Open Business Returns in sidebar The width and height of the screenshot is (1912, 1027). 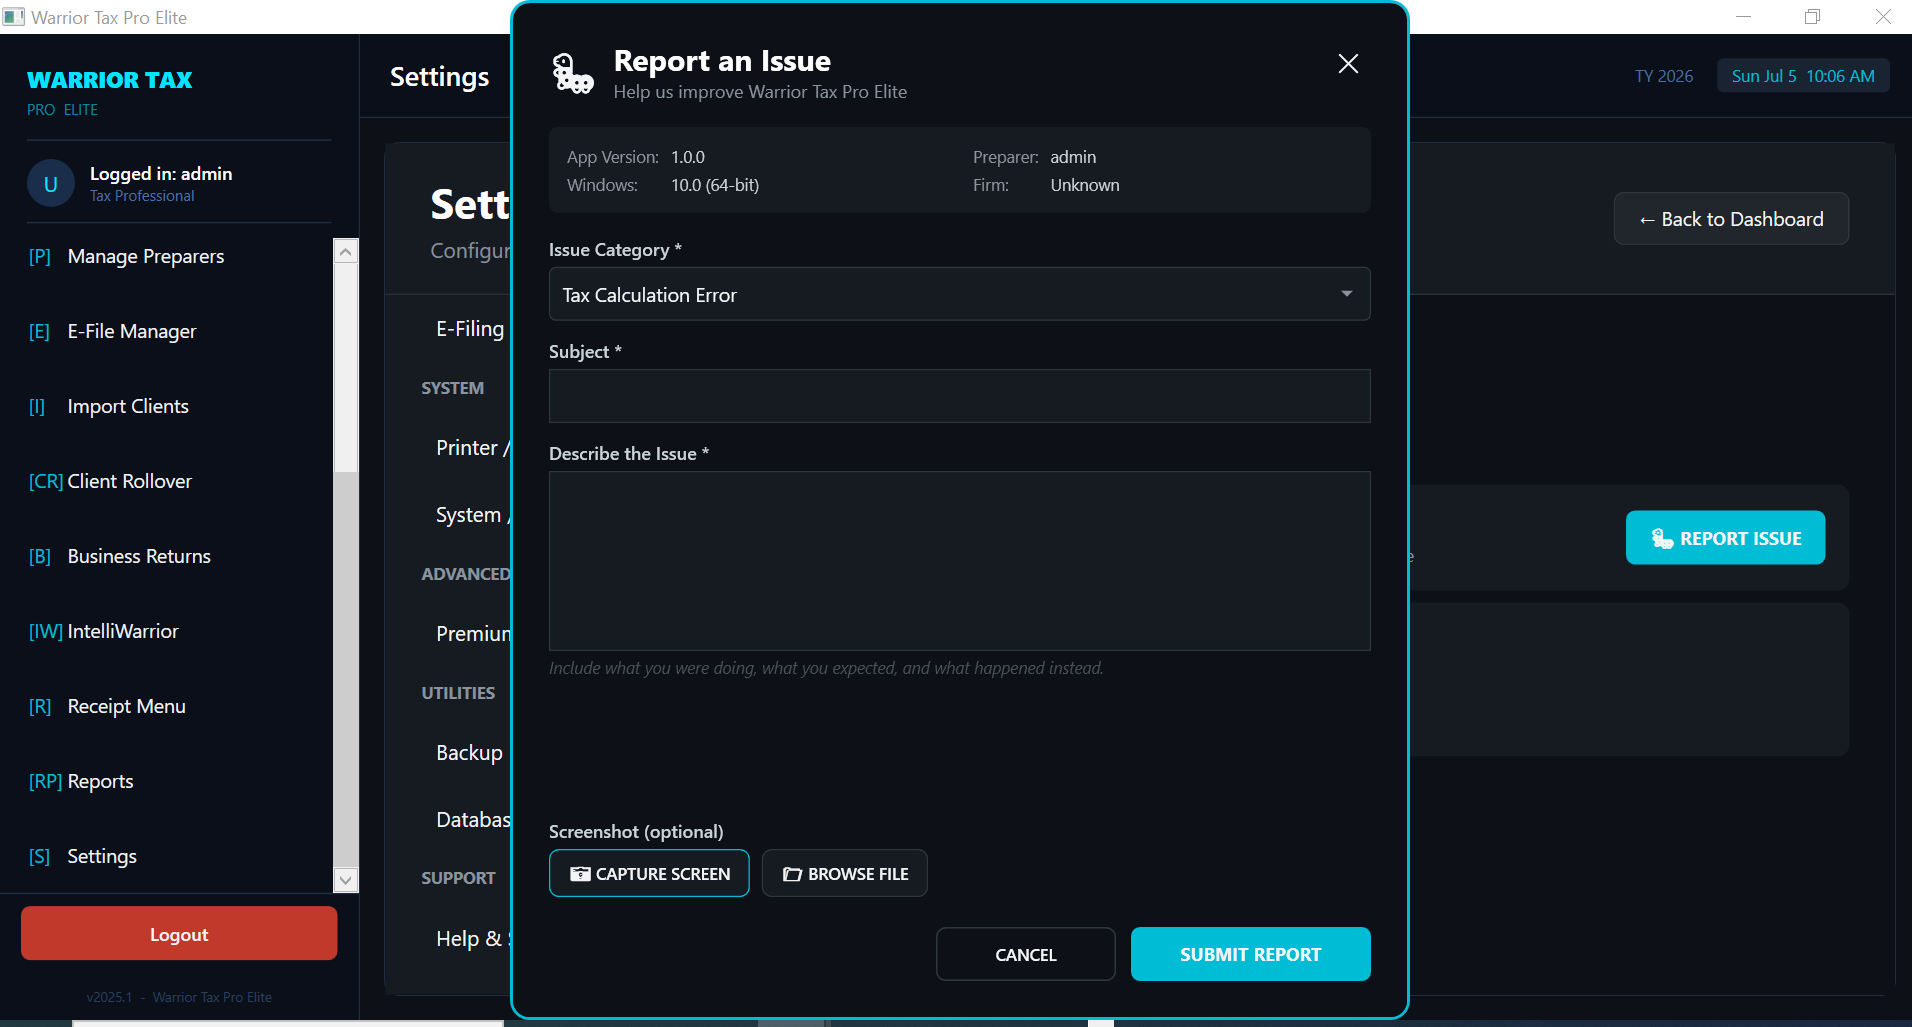(x=166, y=557)
